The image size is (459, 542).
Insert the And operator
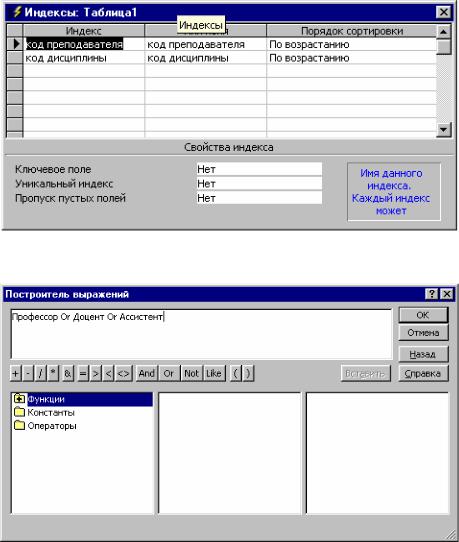click(x=147, y=373)
